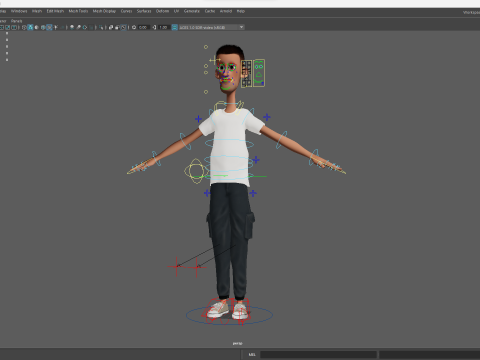
Task: Click the Exposure reset icon
Action: click(x=134, y=27)
